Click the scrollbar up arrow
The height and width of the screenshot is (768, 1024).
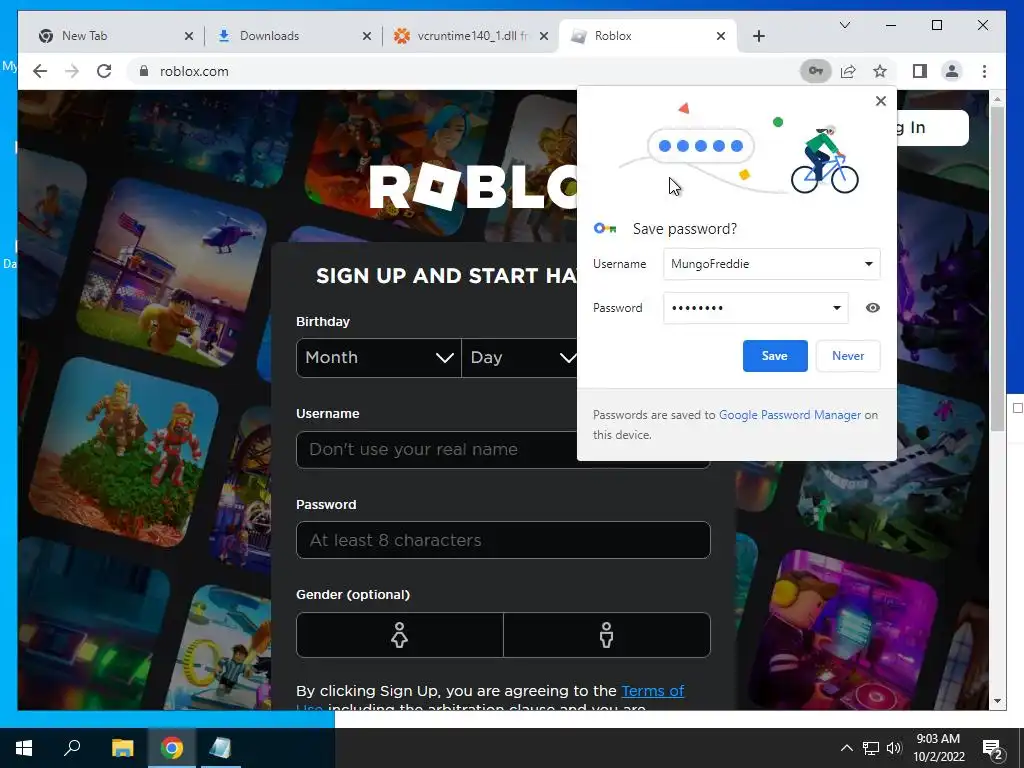[997, 99]
